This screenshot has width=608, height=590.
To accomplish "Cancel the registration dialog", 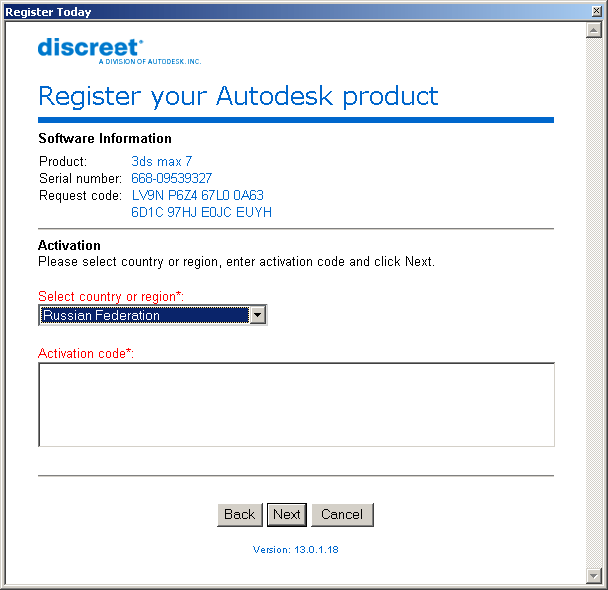I will pyautogui.click(x=342, y=514).
